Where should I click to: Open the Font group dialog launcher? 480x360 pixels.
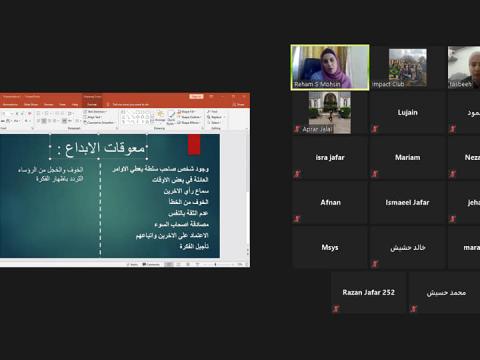tap(32, 128)
